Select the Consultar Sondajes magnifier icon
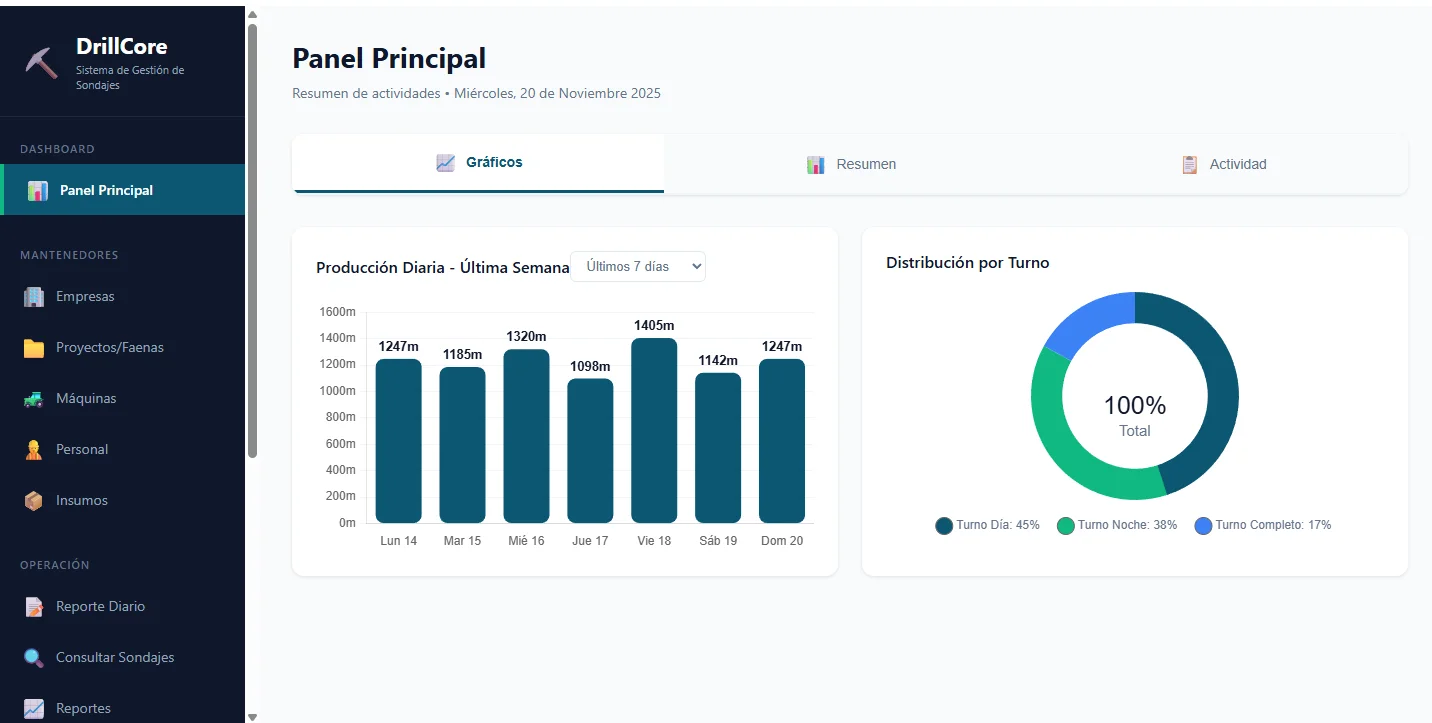This screenshot has width=1432, height=723. (33, 657)
